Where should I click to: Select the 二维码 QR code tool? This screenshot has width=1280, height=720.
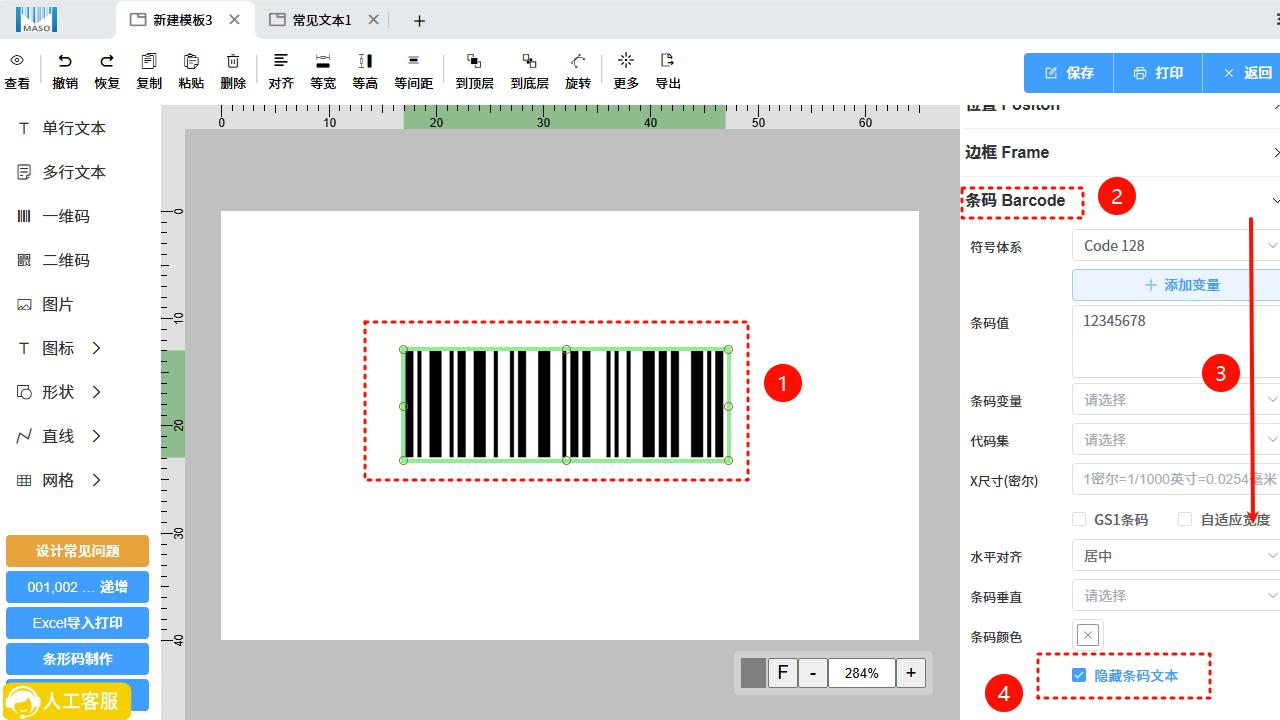coord(66,260)
